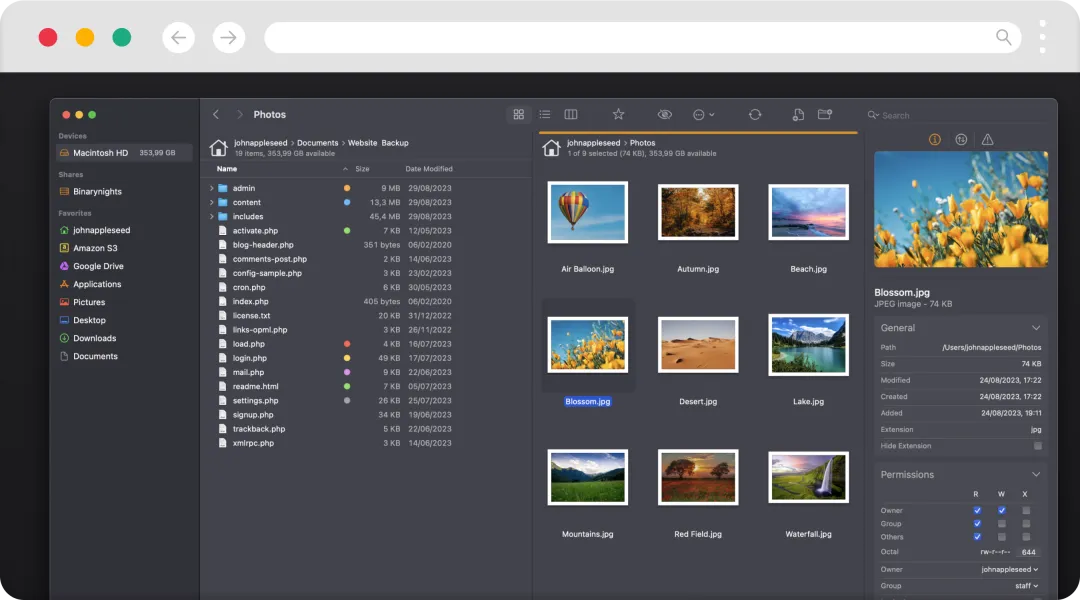Screen dimensions: 1080x600
Task: Select Autumn.jpg thumbnail
Action: 698,212
